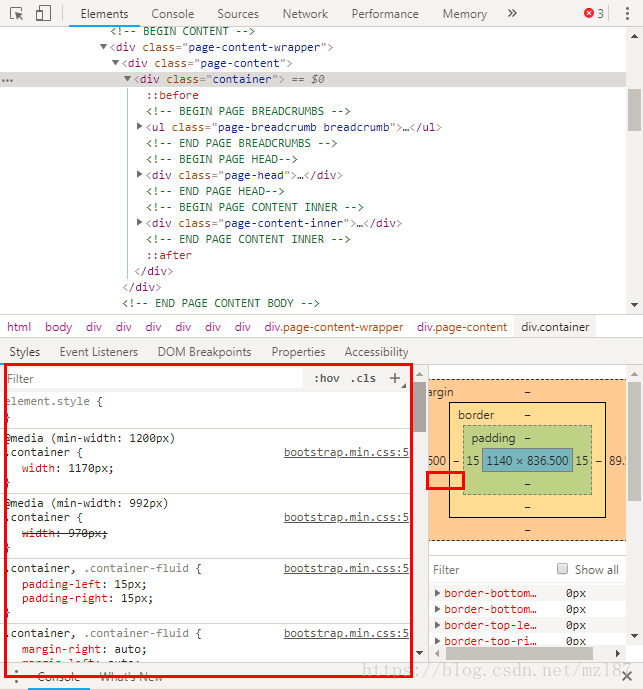Open the Performance tab

coord(385,14)
